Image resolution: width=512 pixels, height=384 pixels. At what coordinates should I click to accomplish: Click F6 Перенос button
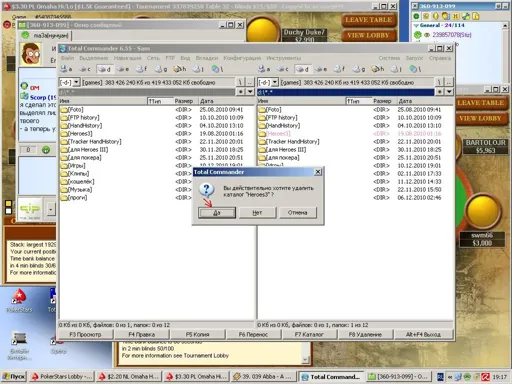click(253, 334)
